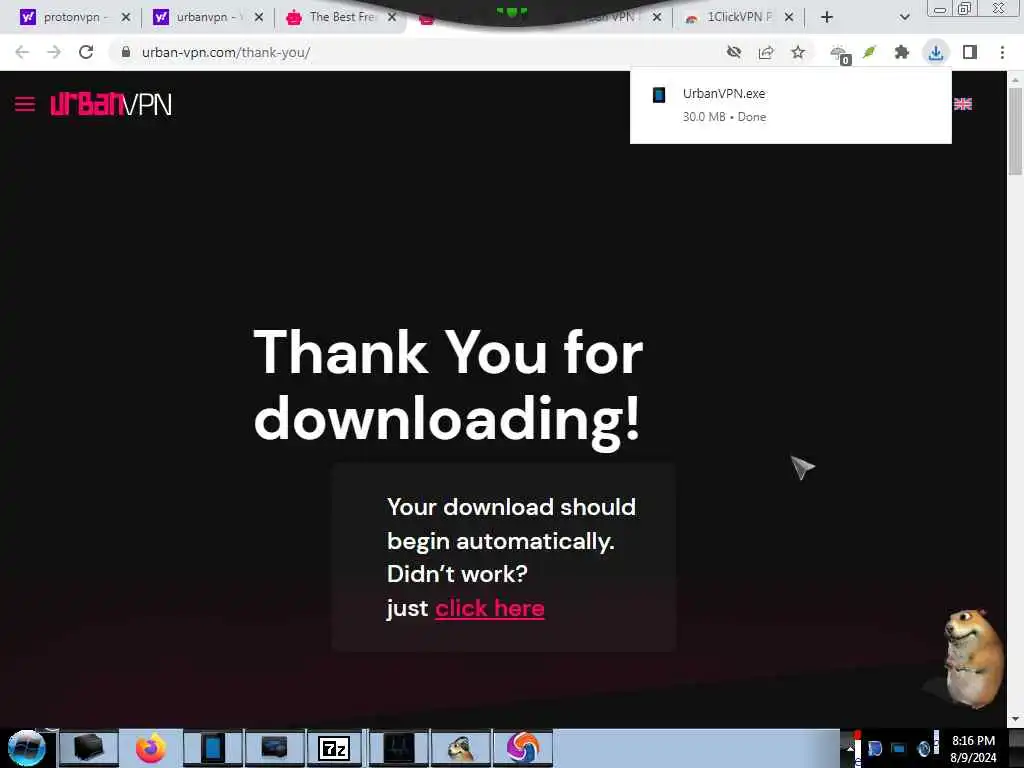This screenshot has width=1024, height=768.
Task: Click the hamster desktop mascot
Action: point(972,658)
